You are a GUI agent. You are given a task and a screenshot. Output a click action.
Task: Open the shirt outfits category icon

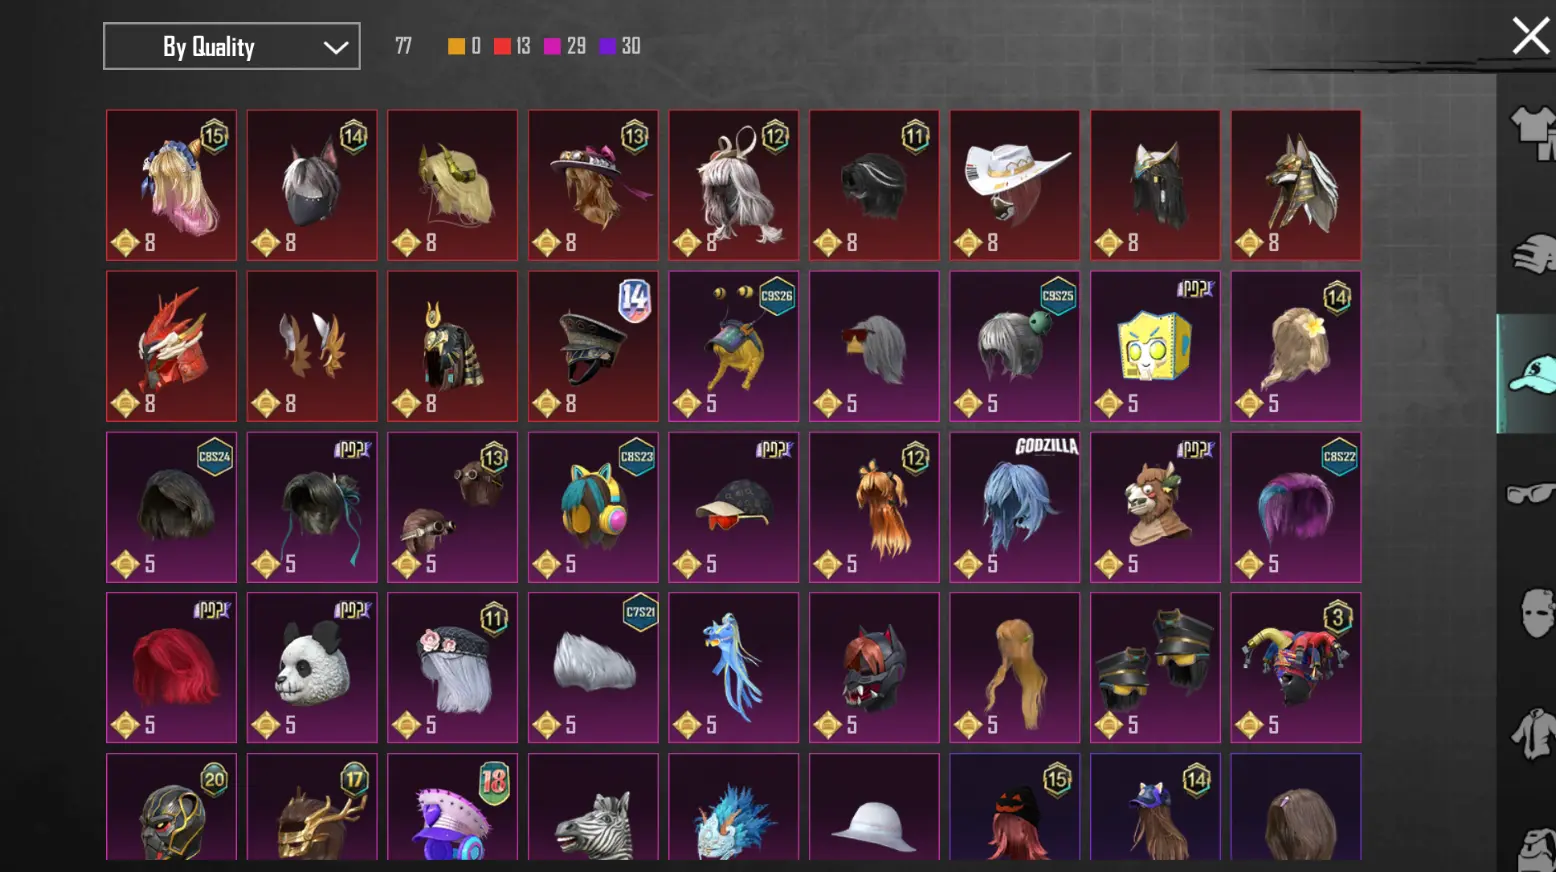(x=1532, y=132)
